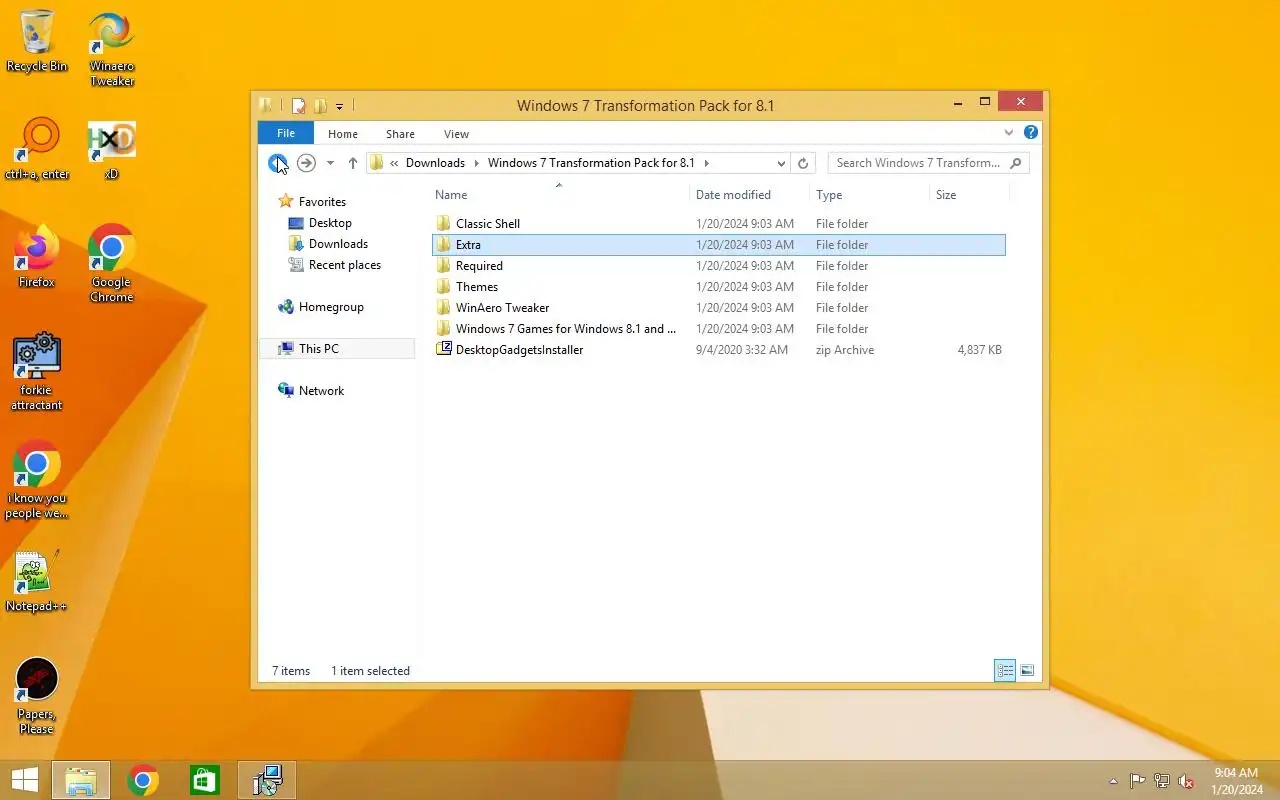Image resolution: width=1280 pixels, height=800 pixels.
Task: Click the Windows Start button
Action: (x=24, y=780)
